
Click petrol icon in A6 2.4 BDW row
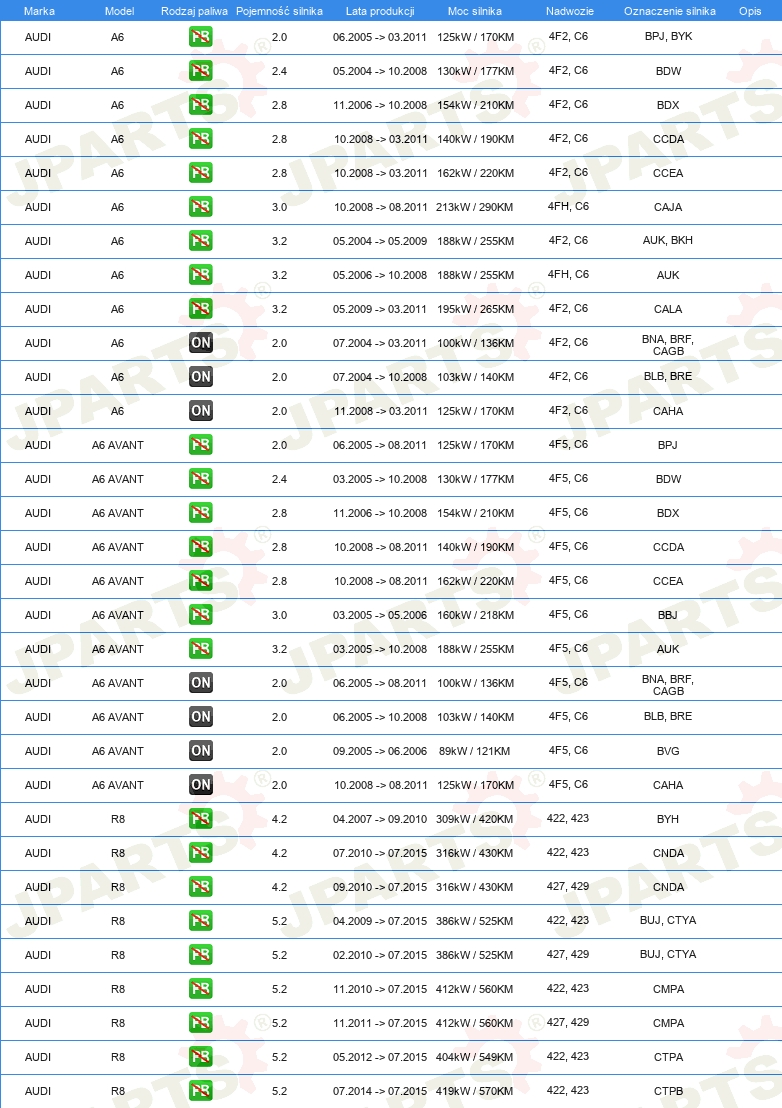click(201, 71)
